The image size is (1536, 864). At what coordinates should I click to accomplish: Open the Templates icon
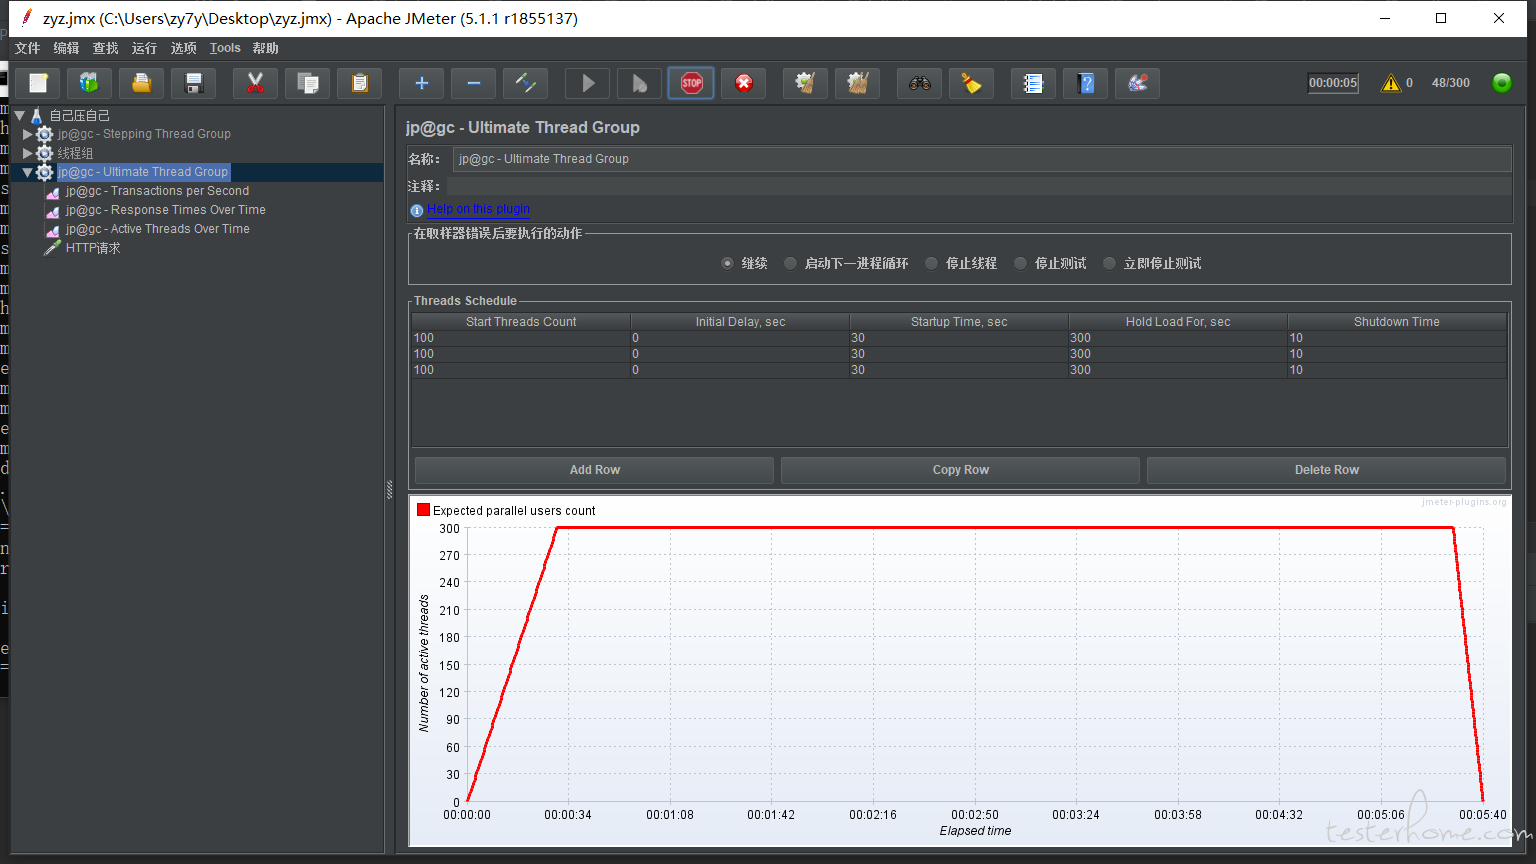(90, 83)
